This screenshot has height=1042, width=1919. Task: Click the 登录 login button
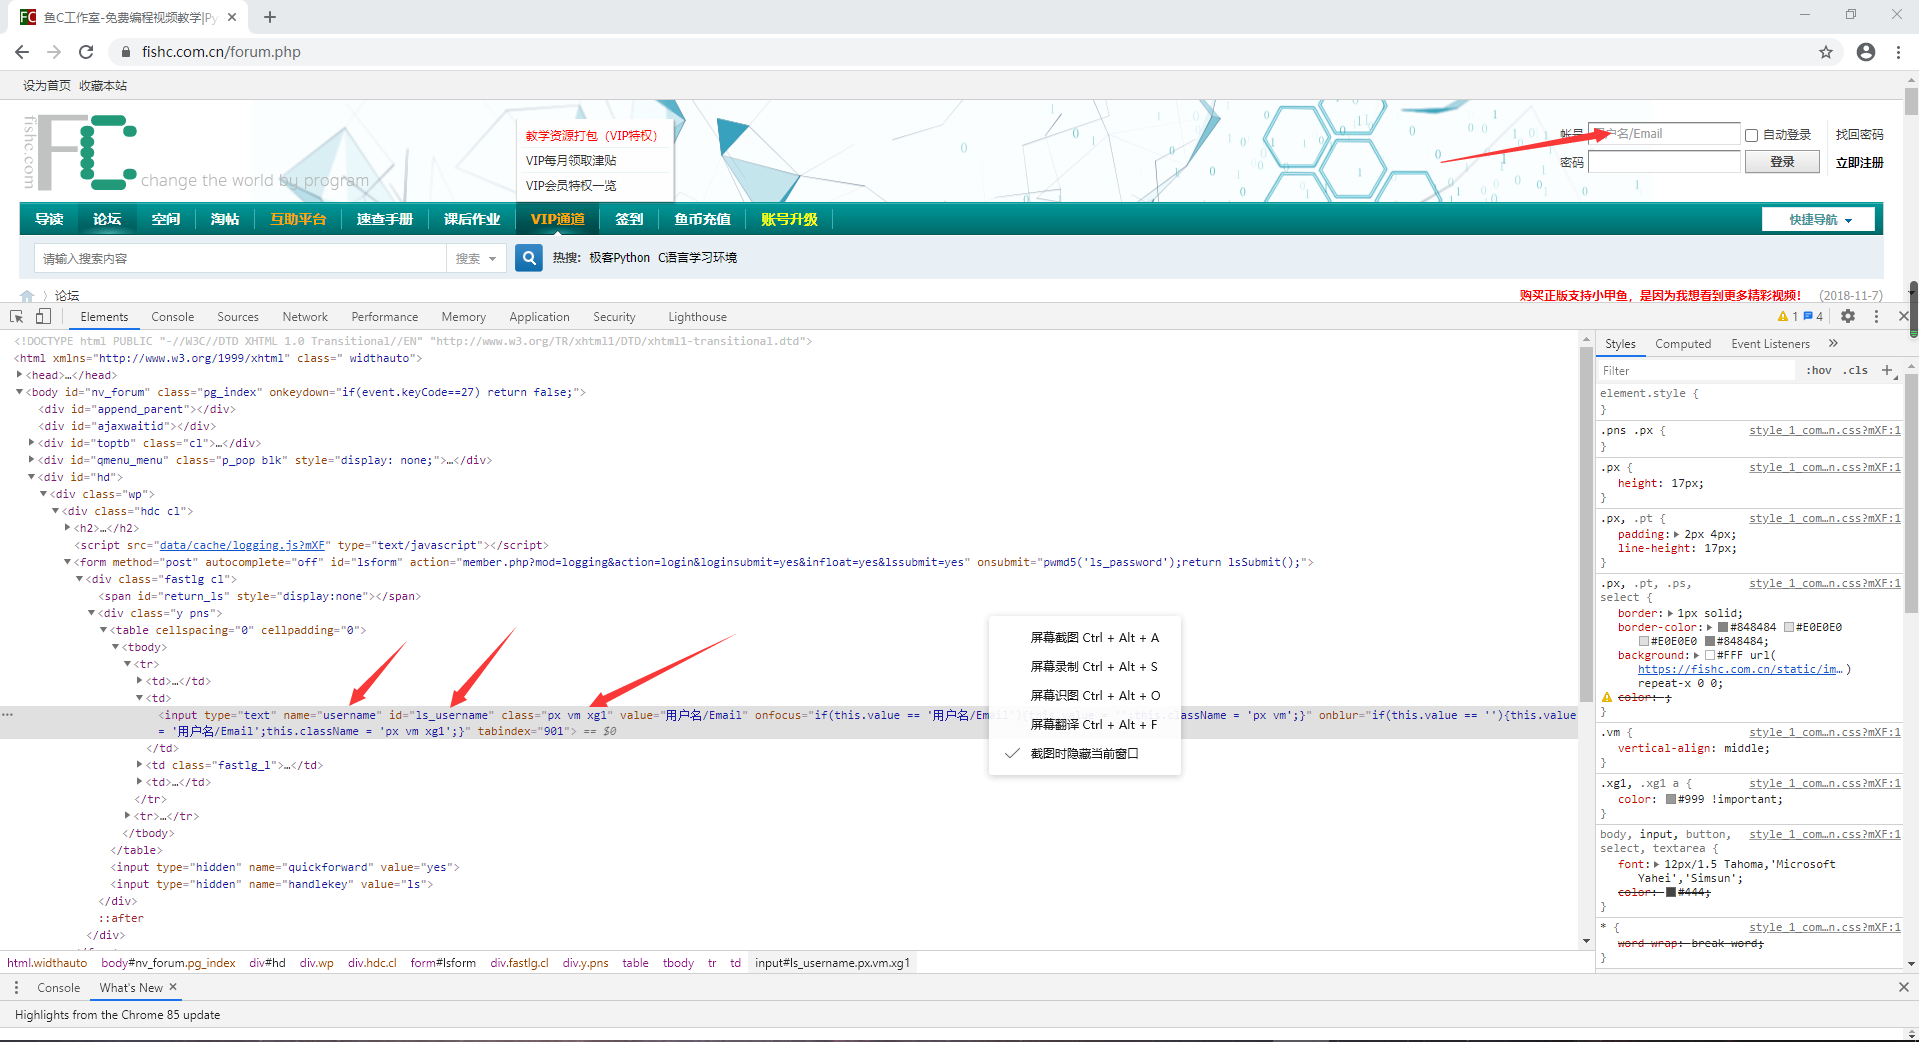coord(1782,162)
